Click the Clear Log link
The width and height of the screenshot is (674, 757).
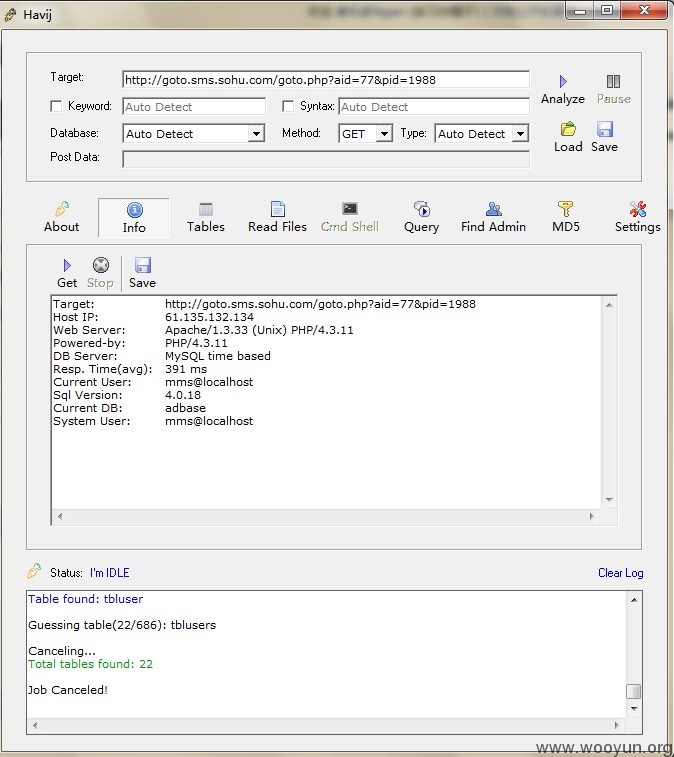[620, 573]
